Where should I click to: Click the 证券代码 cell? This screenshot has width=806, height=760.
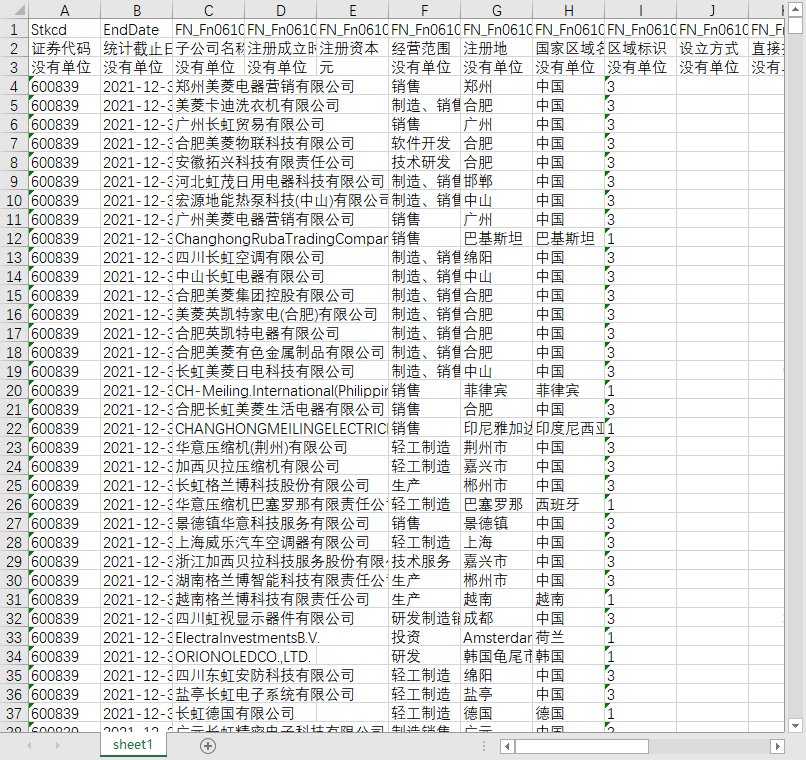click(x=65, y=48)
